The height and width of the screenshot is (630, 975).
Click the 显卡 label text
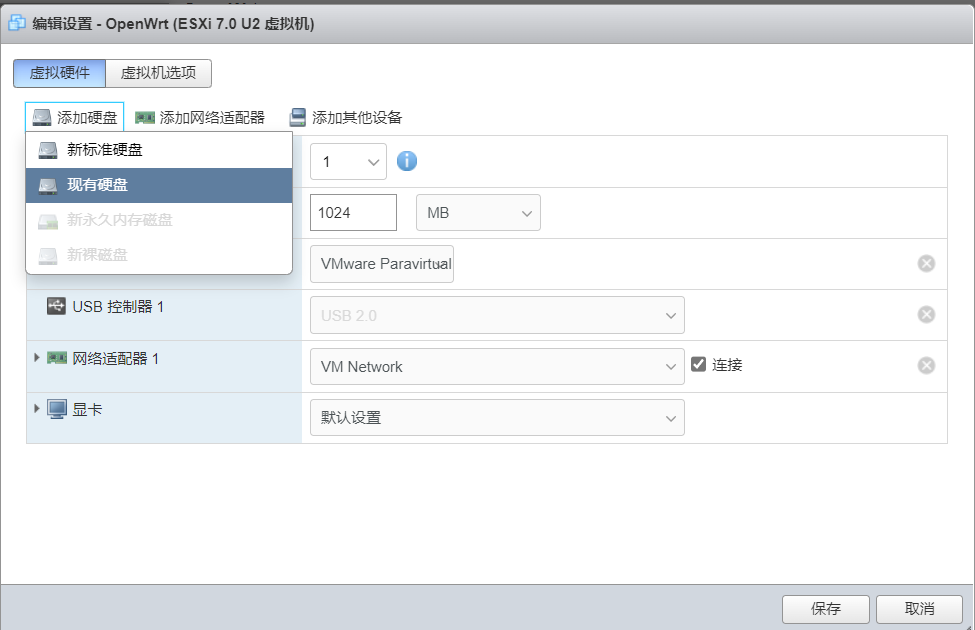tap(87, 409)
